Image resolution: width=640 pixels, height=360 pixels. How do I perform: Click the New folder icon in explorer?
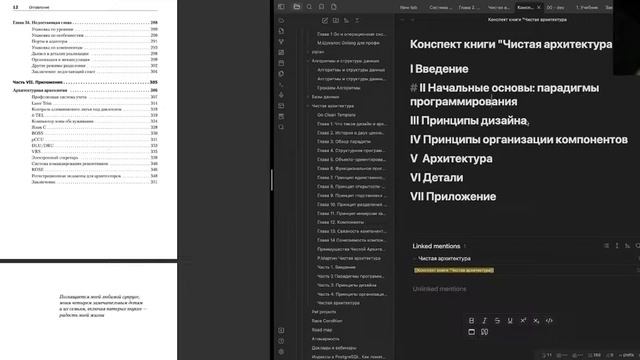pyautogui.click(x=336, y=20)
